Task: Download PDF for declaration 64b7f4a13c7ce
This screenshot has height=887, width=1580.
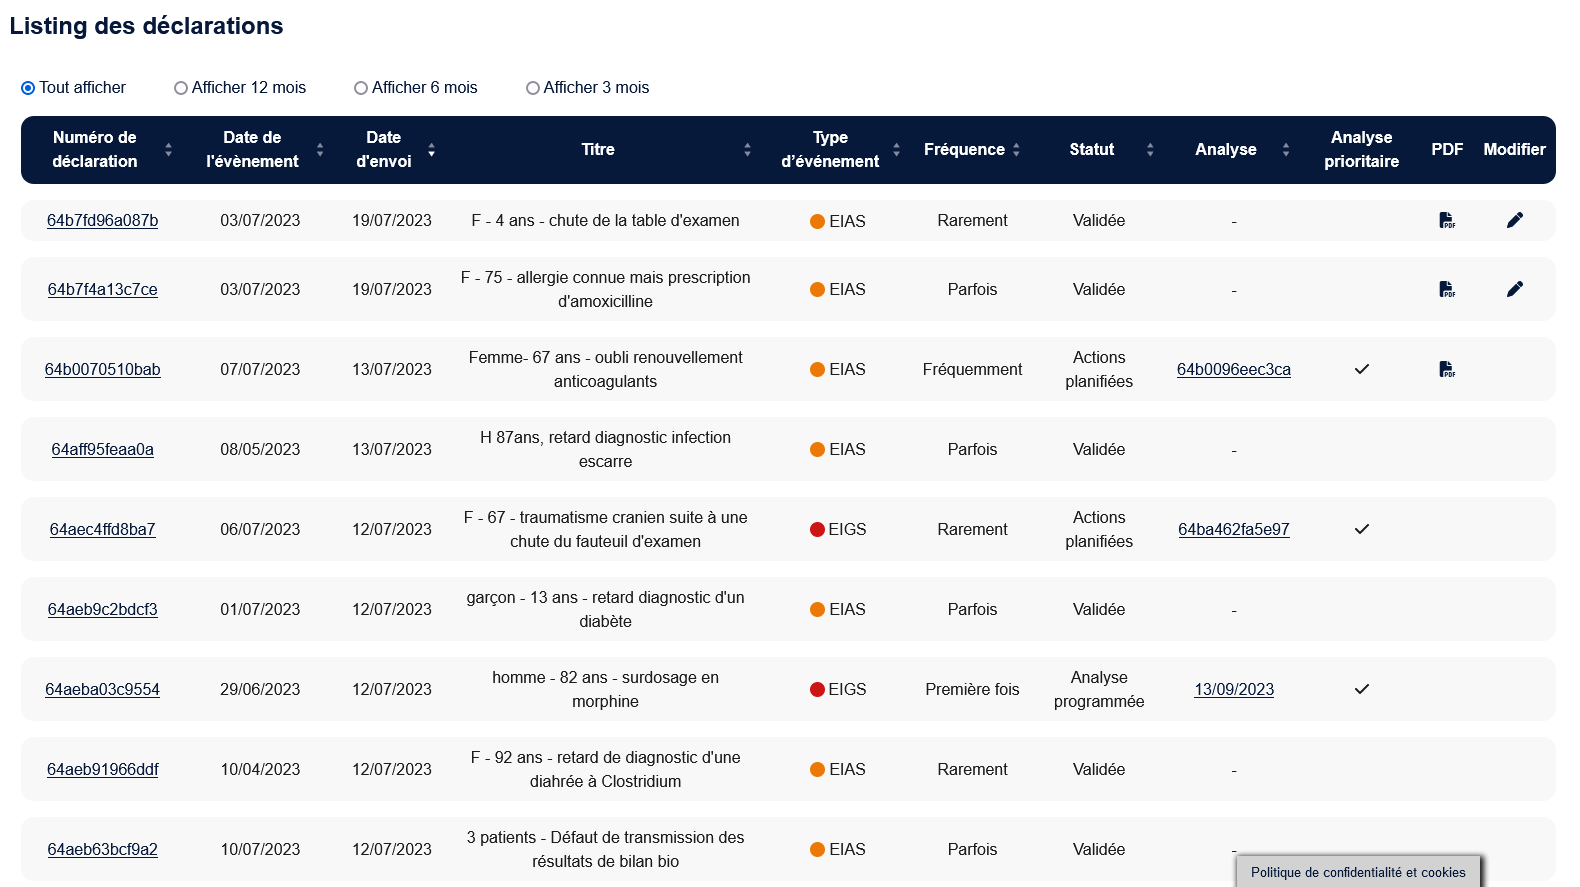Action: pos(1446,289)
